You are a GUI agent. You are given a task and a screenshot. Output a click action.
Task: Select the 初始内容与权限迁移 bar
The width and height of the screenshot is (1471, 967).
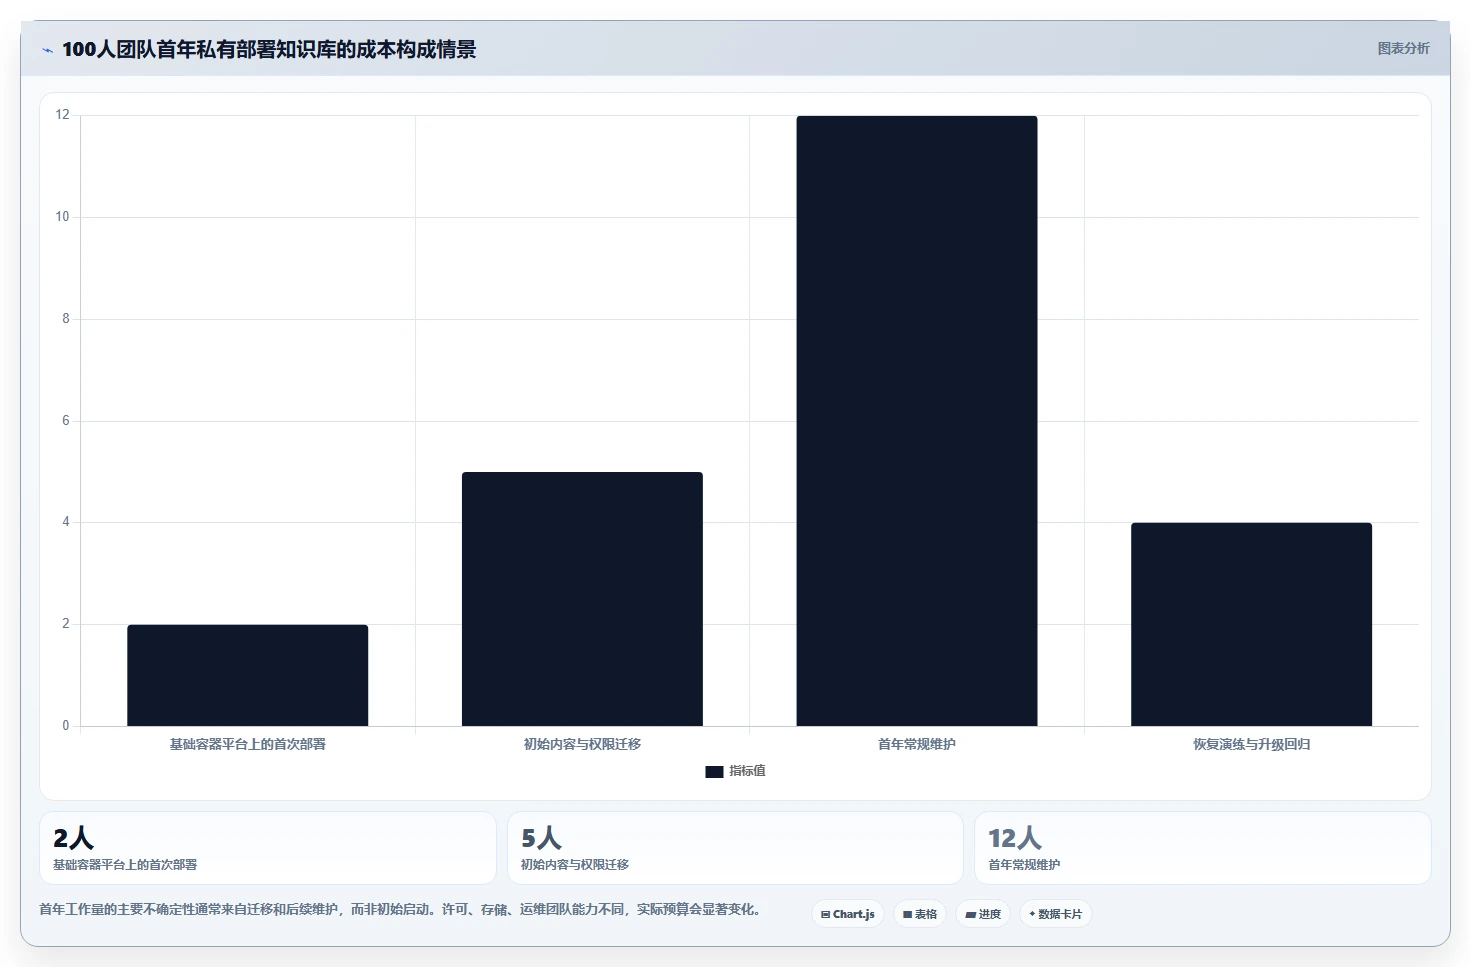point(582,599)
